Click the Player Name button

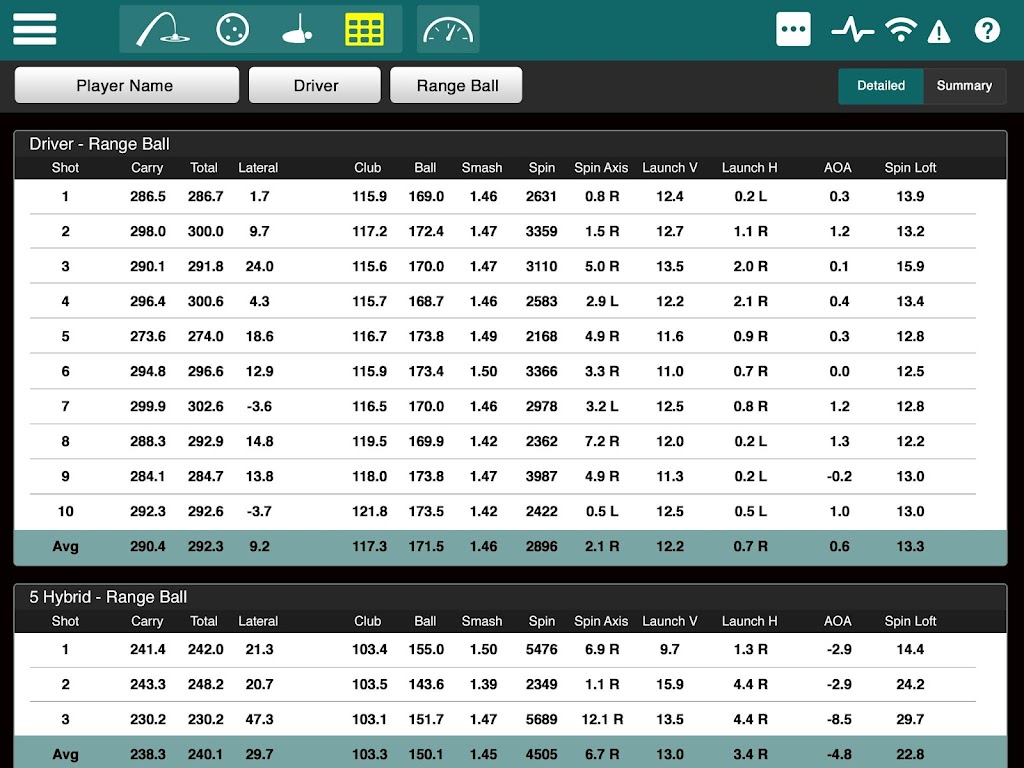[x=127, y=86]
